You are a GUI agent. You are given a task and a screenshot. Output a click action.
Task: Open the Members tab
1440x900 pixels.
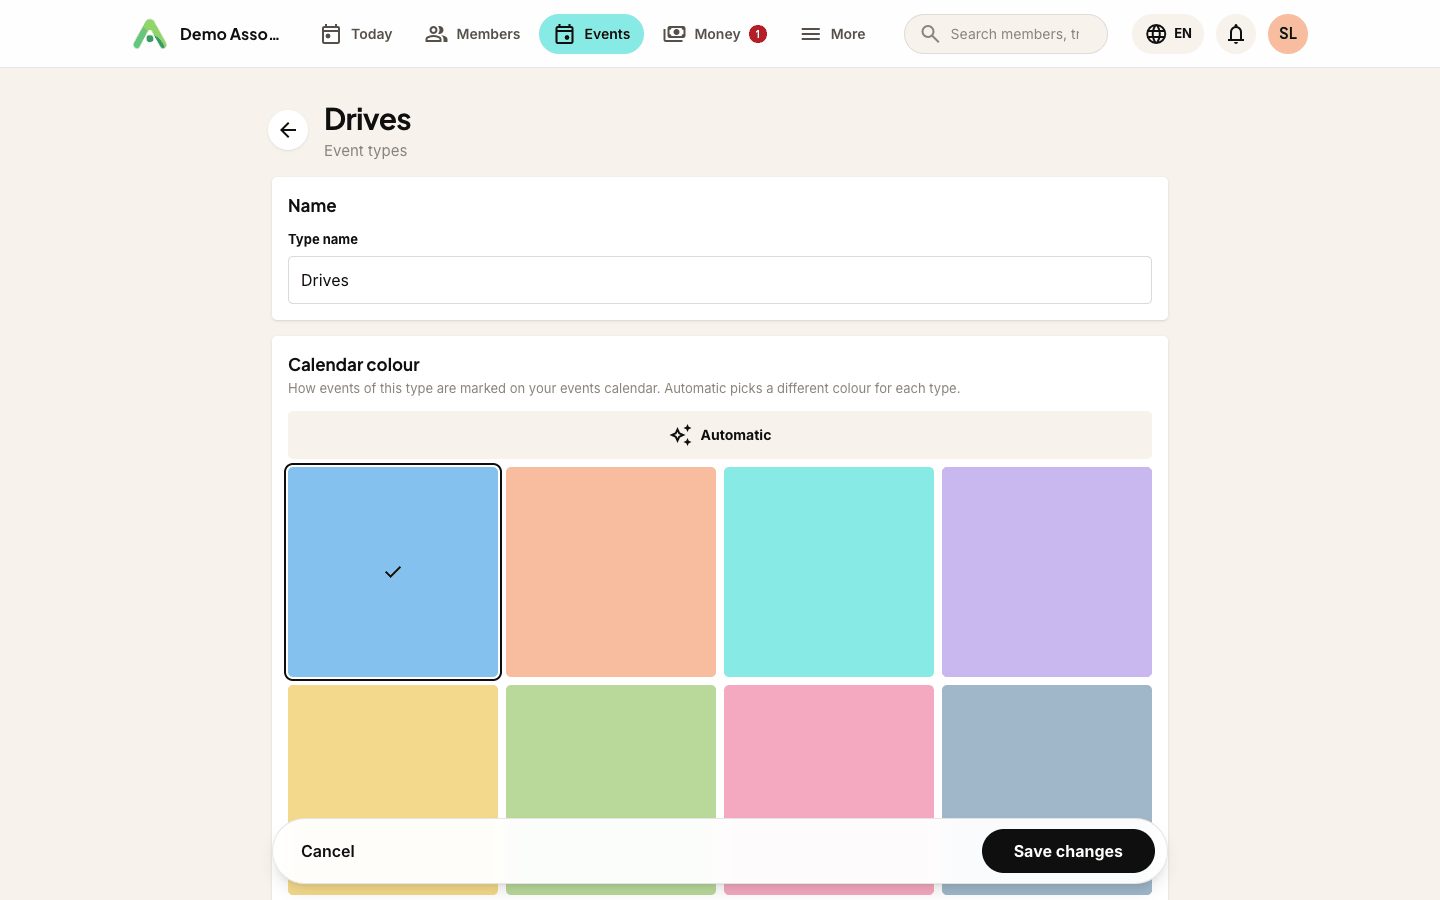coord(472,34)
